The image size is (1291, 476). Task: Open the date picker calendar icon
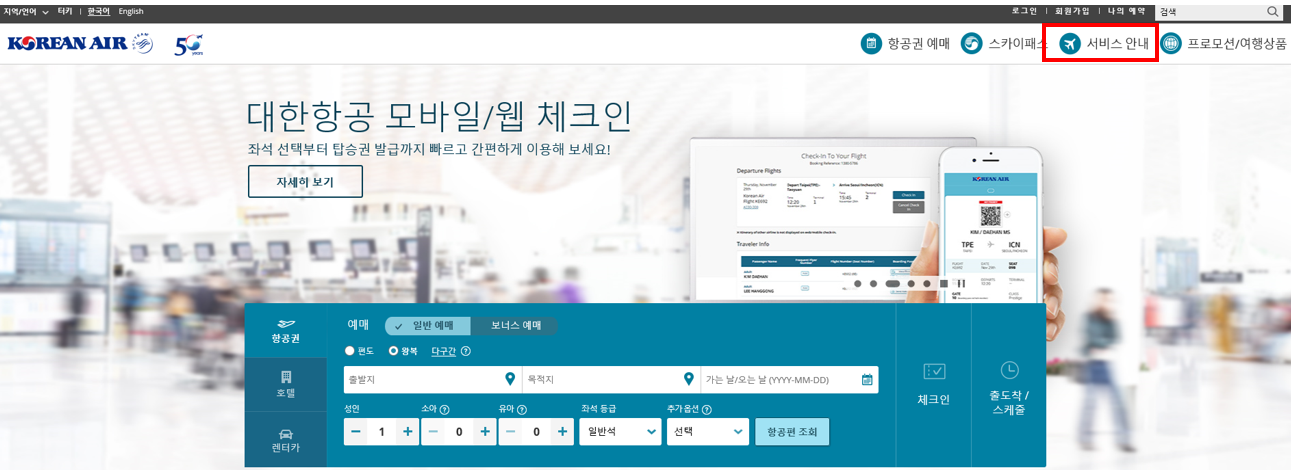(867, 379)
